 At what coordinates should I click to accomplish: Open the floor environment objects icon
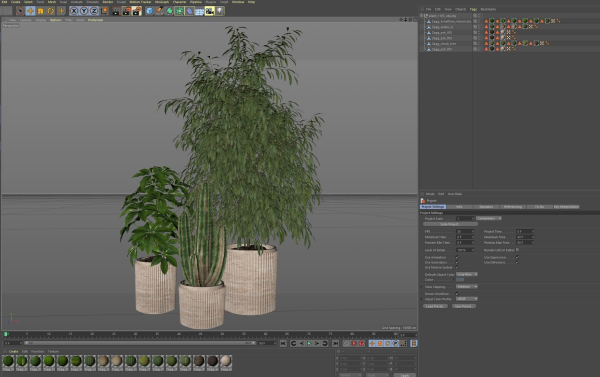(x=199, y=11)
